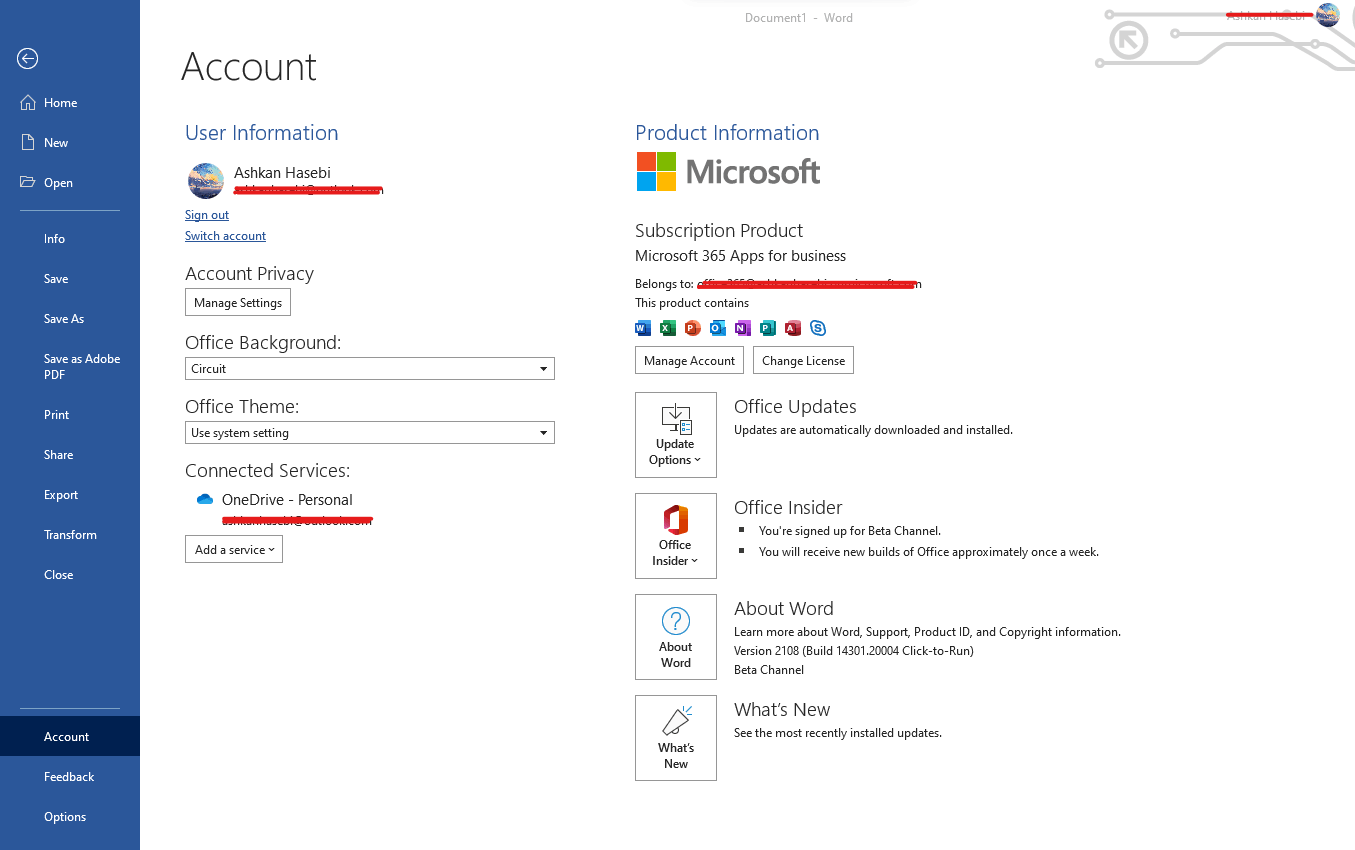Open the Share page
Viewport: 1355px width, 850px height.
tap(70, 455)
